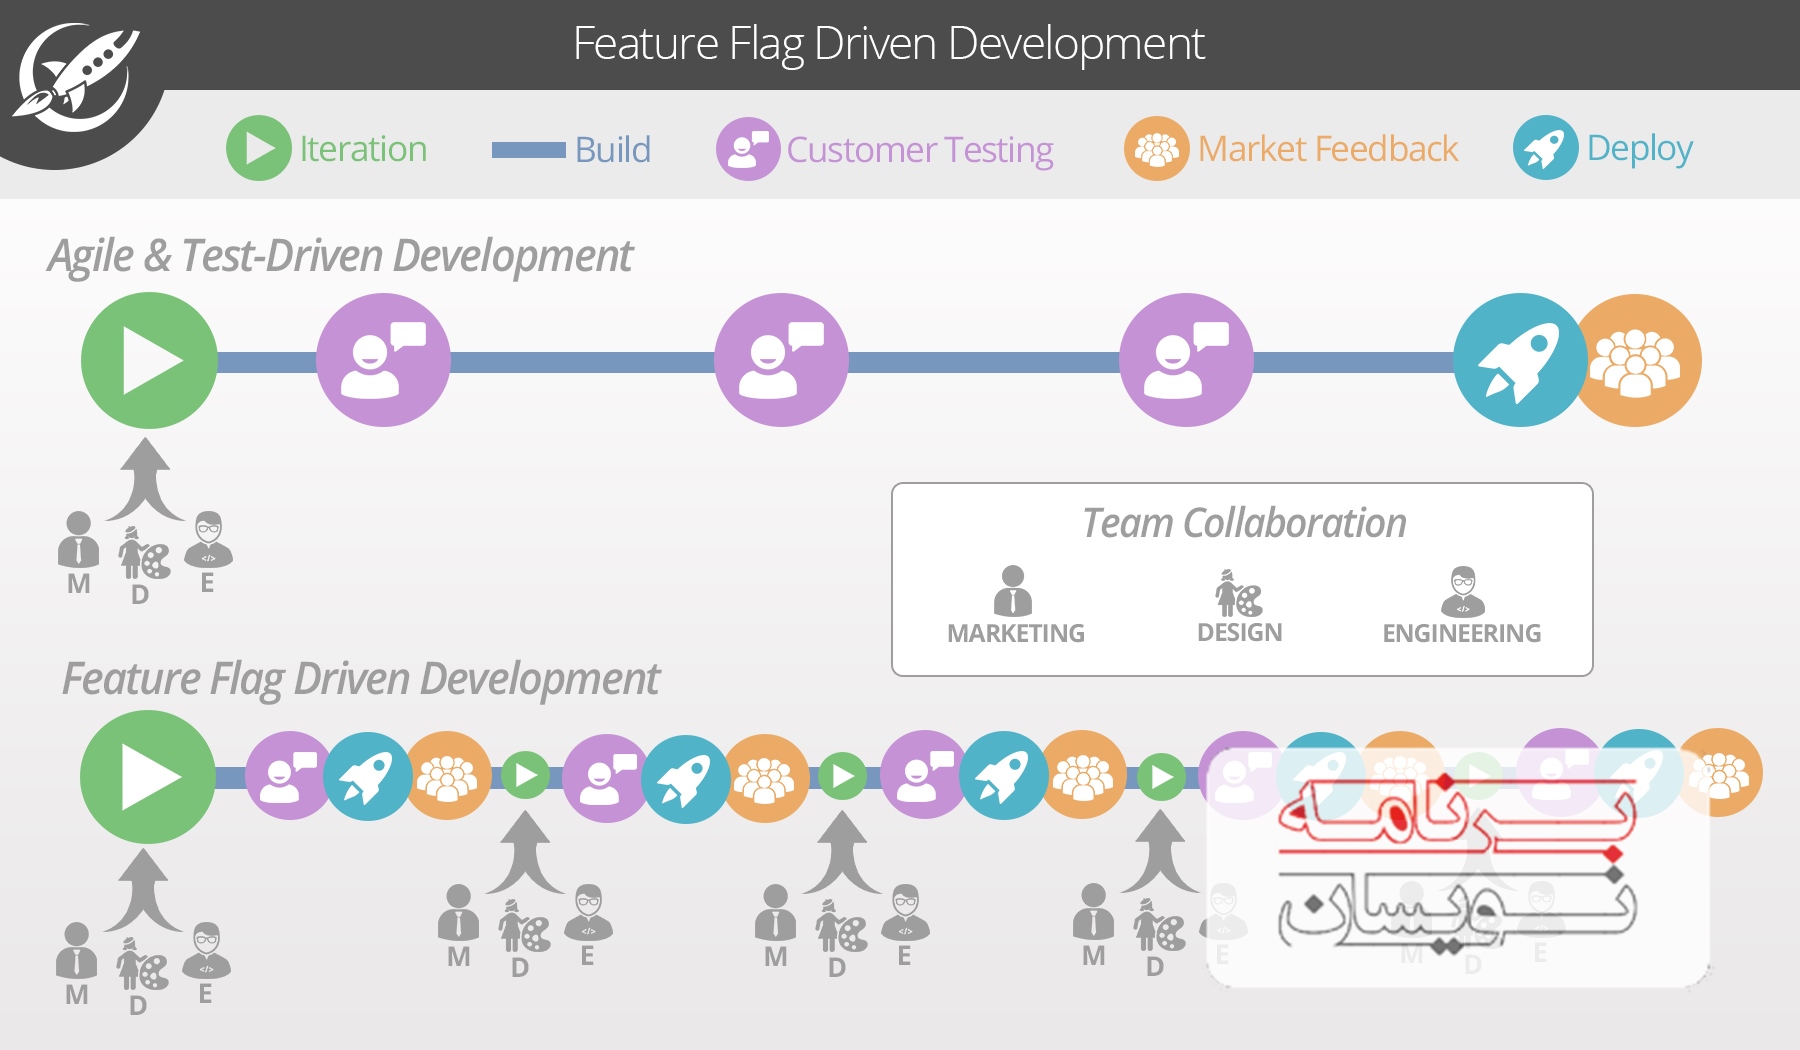The height and width of the screenshot is (1050, 1800).
Task: Click the Build label in the legend
Action: (611, 149)
